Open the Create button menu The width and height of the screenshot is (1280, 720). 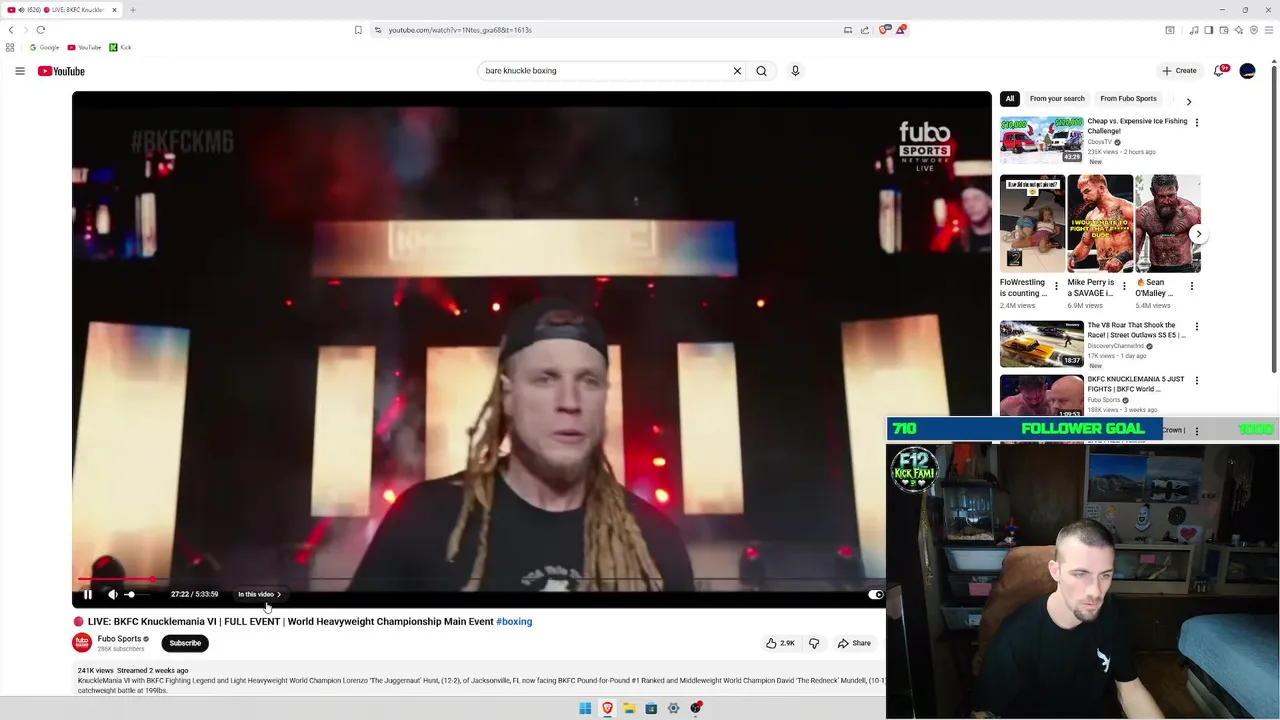pos(1180,71)
